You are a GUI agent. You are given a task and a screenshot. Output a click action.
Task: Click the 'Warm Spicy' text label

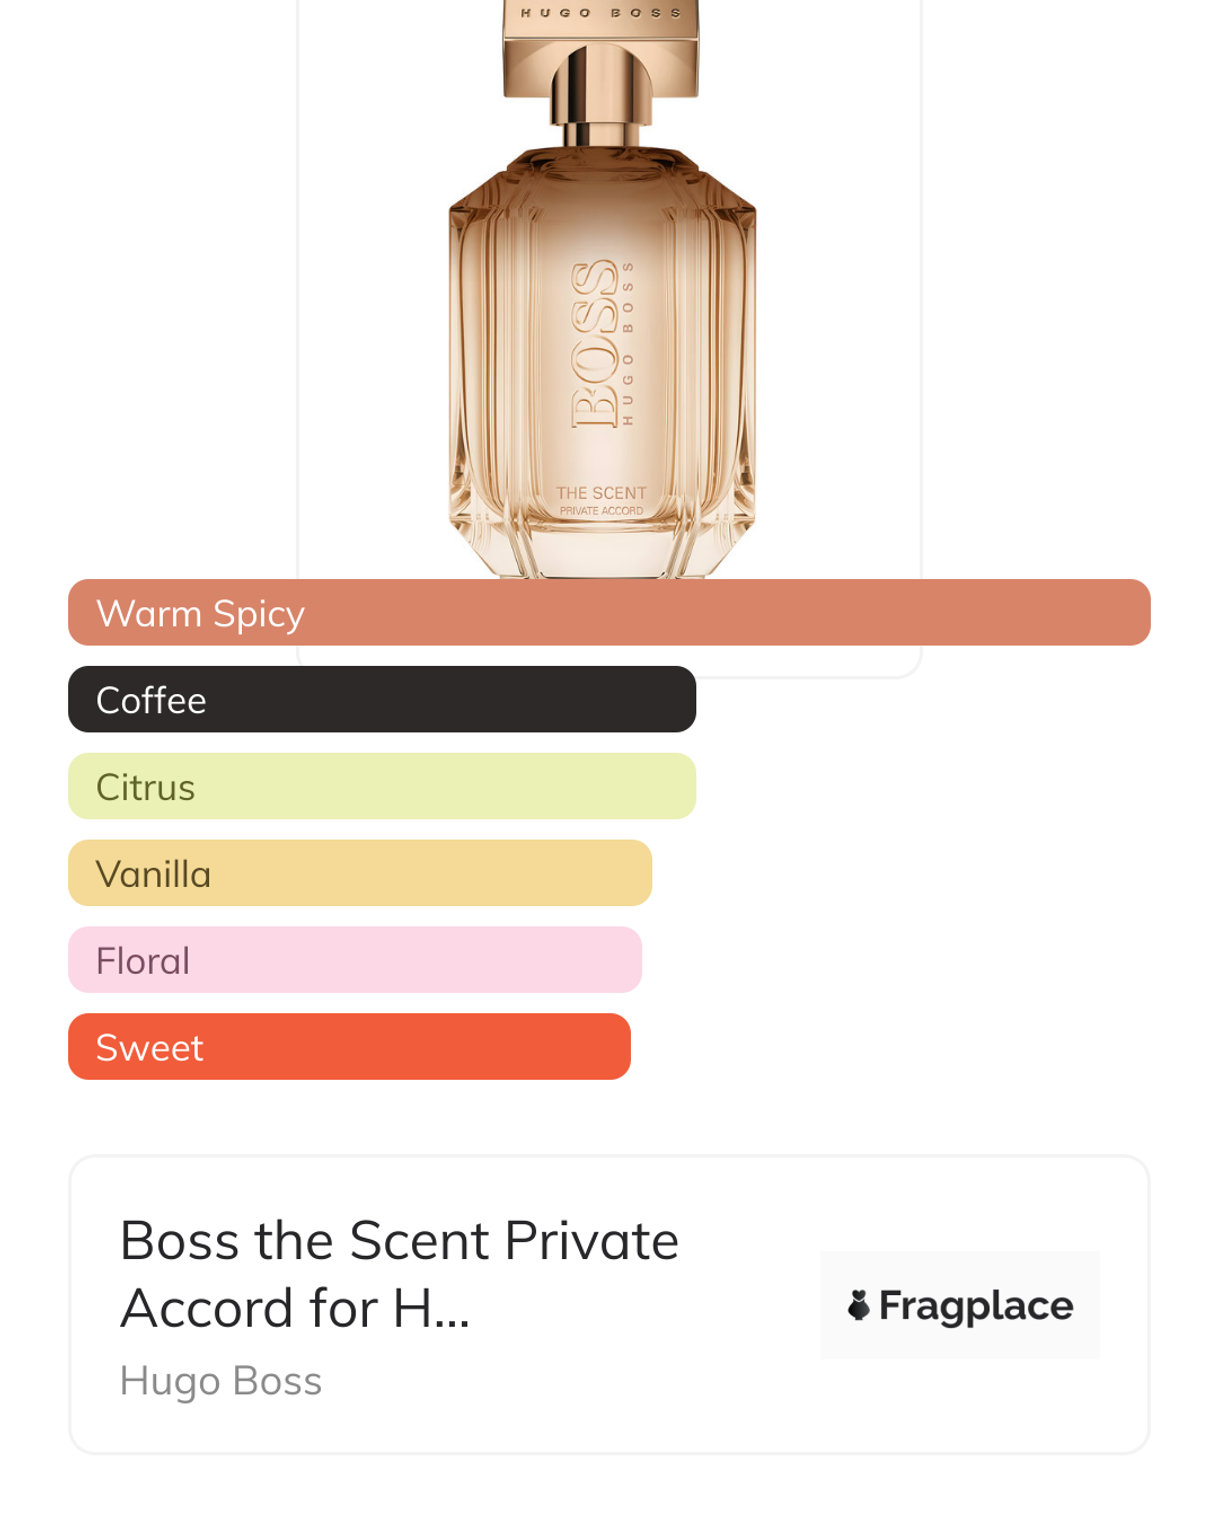pyautogui.click(x=200, y=614)
